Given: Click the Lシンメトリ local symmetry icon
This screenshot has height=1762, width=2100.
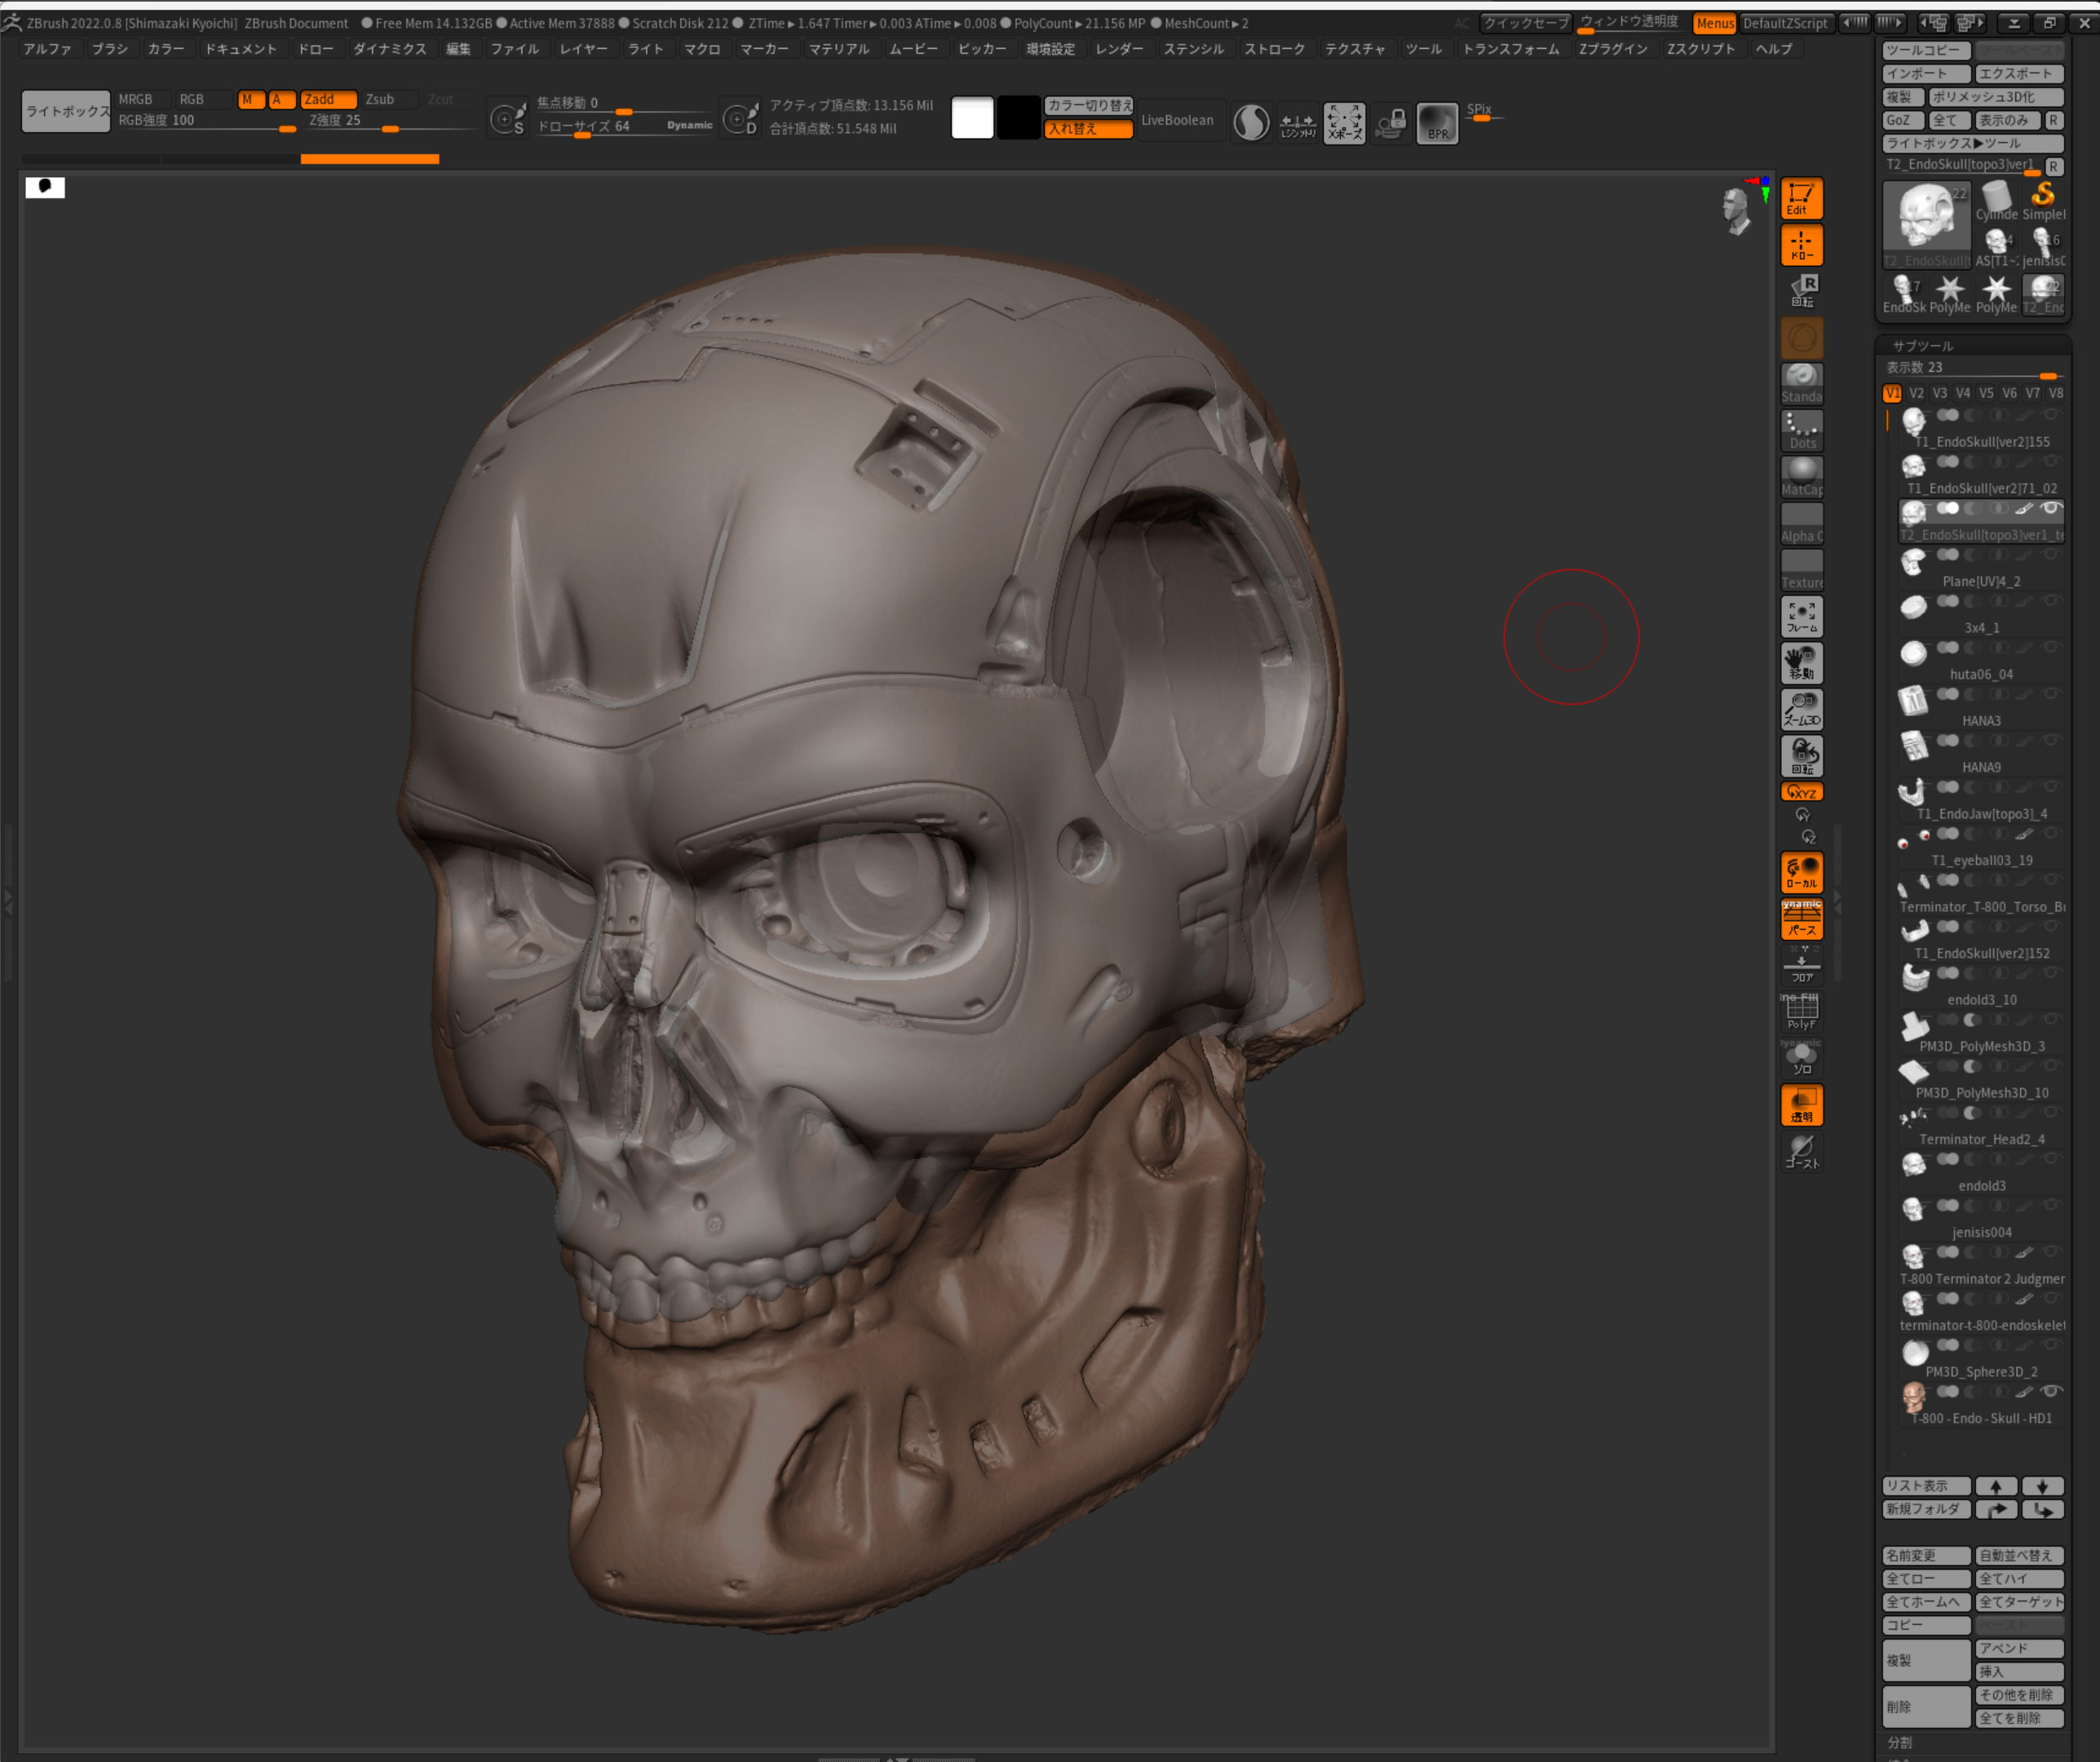Looking at the screenshot, I should 1297,123.
